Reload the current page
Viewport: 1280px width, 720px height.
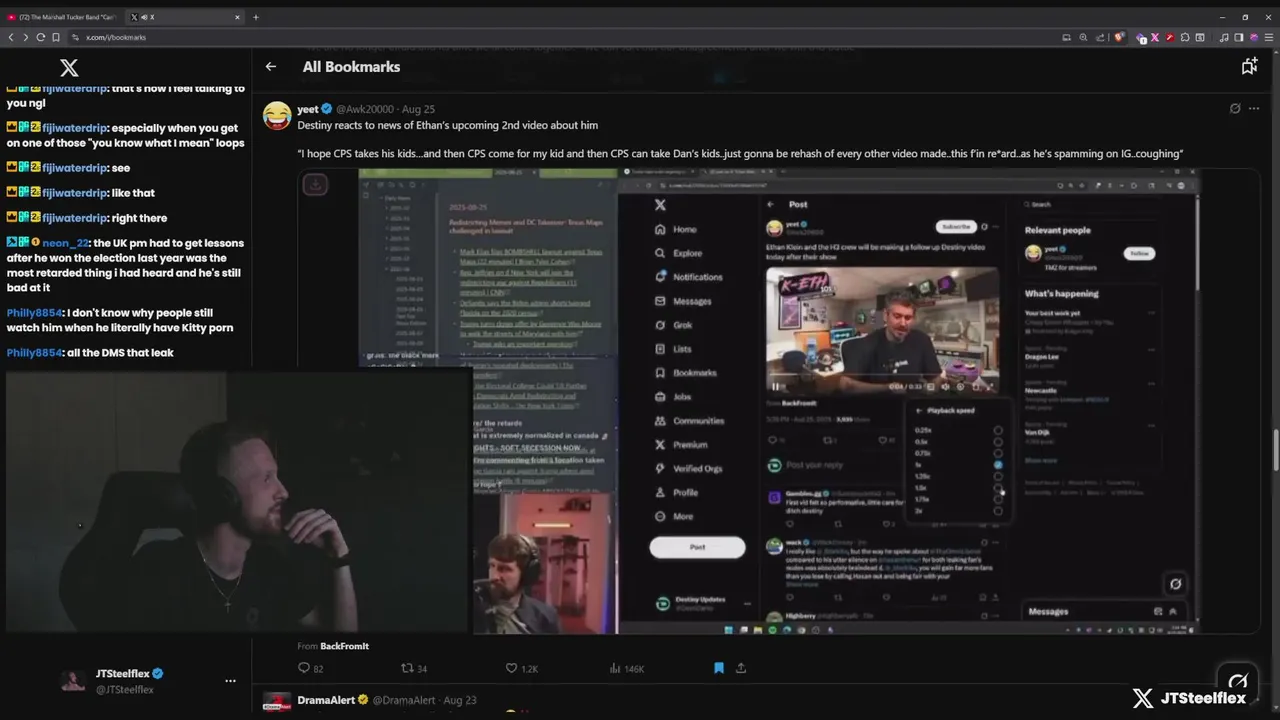coord(41,37)
